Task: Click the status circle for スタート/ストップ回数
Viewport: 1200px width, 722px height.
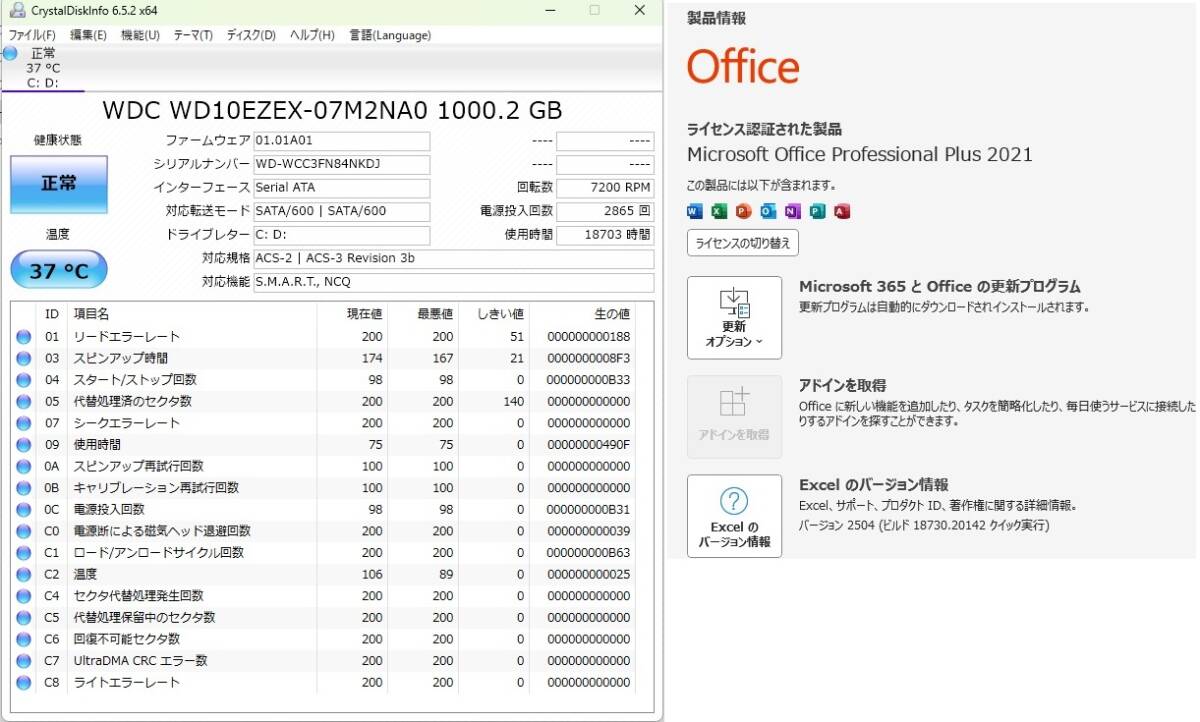Action: pos(24,380)
